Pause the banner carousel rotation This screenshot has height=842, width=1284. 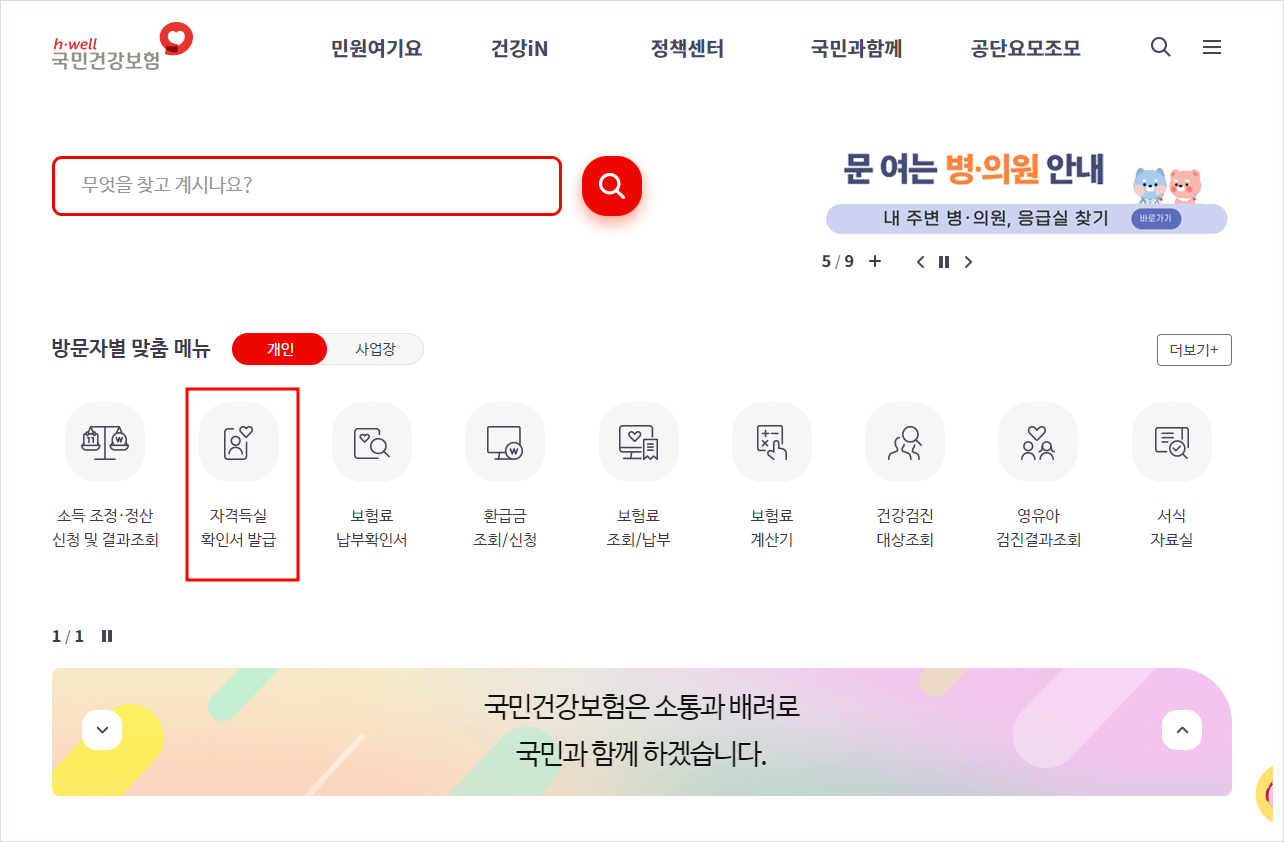tap(944, 261)
